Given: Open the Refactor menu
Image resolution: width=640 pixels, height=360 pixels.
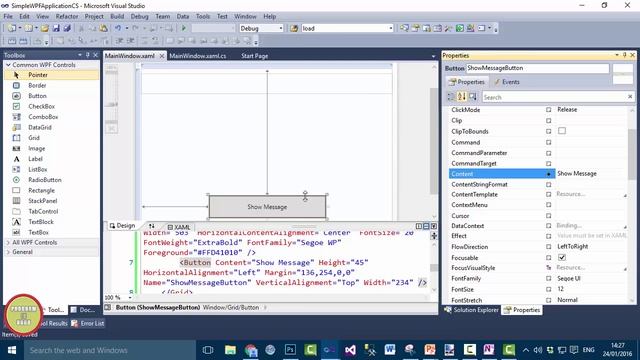Looking at the screenshot, I should click(x=67, y=16).
